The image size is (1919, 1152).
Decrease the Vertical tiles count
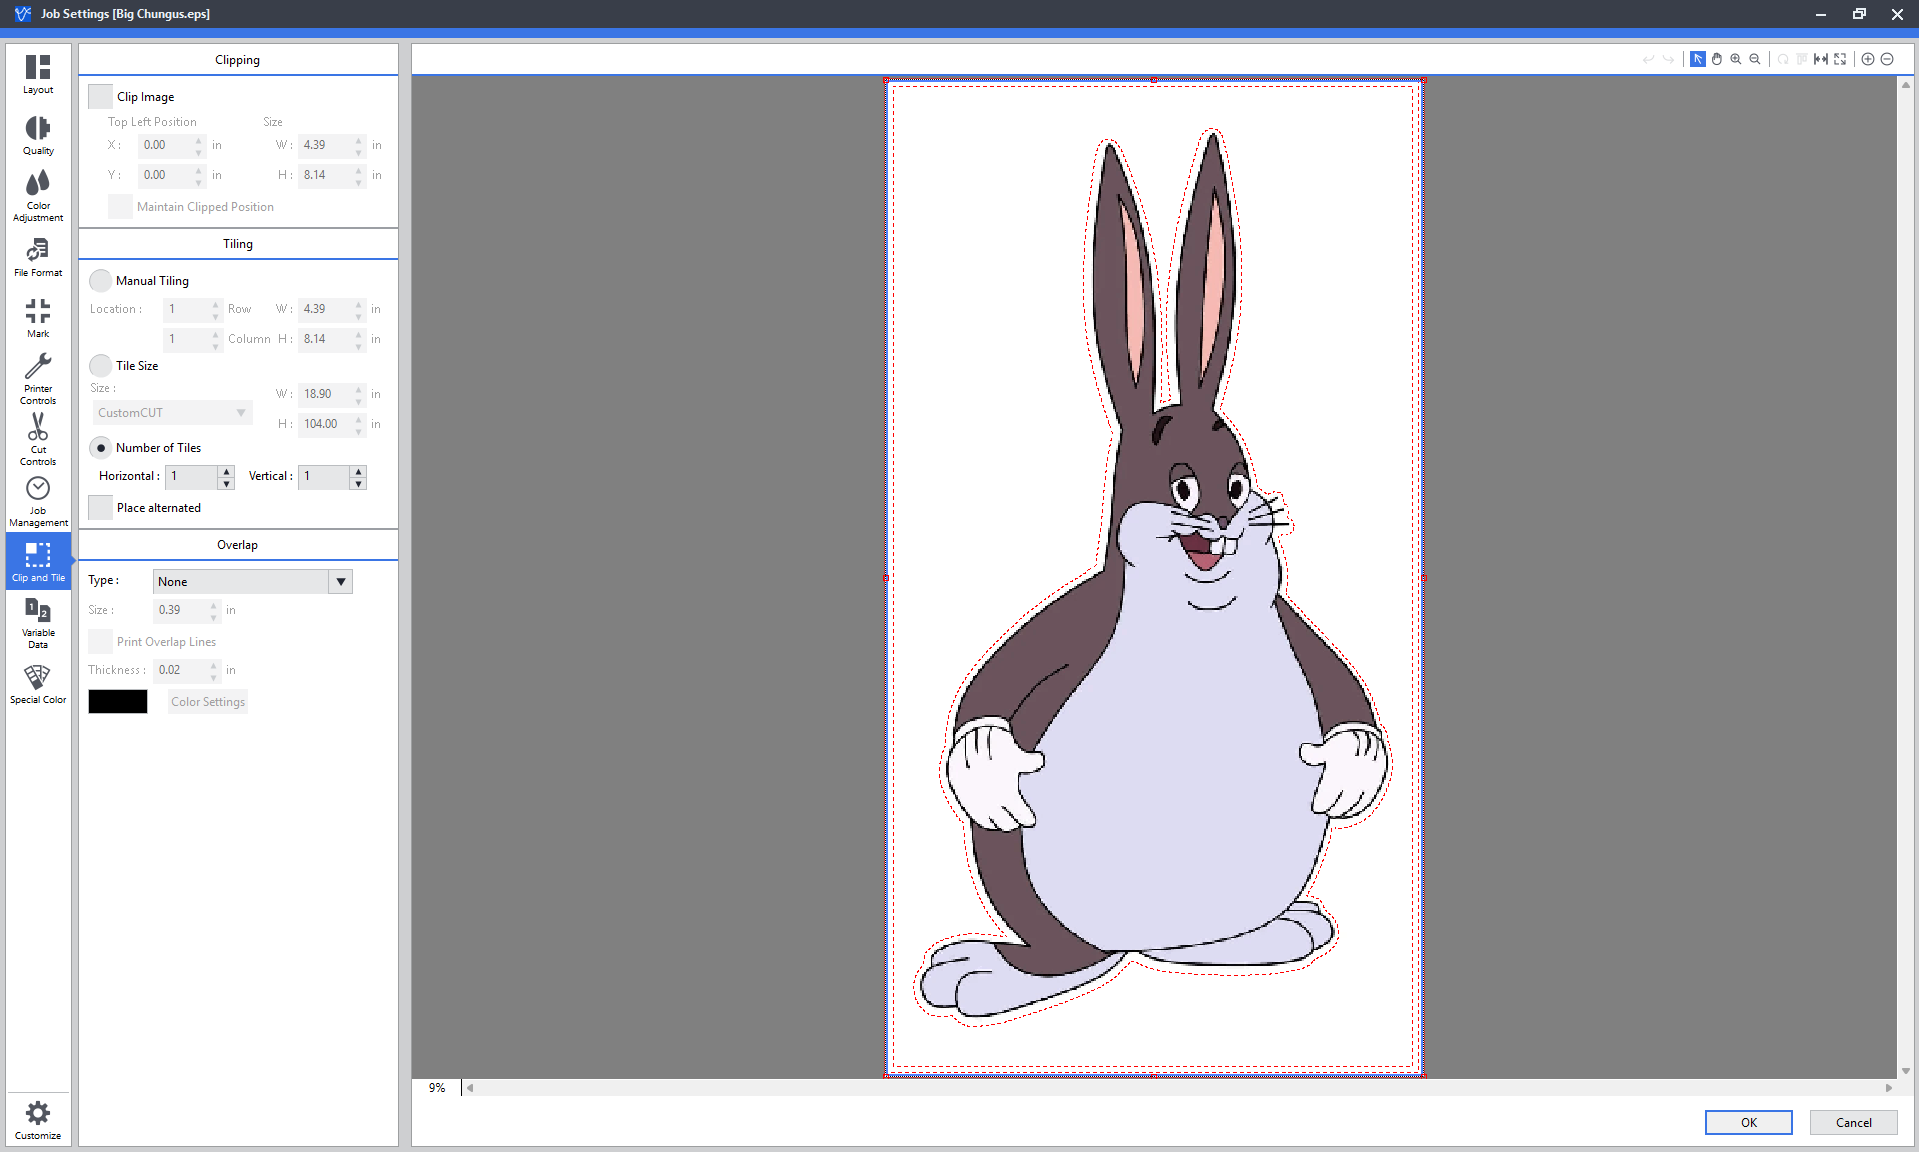click(x=358, y=484)
